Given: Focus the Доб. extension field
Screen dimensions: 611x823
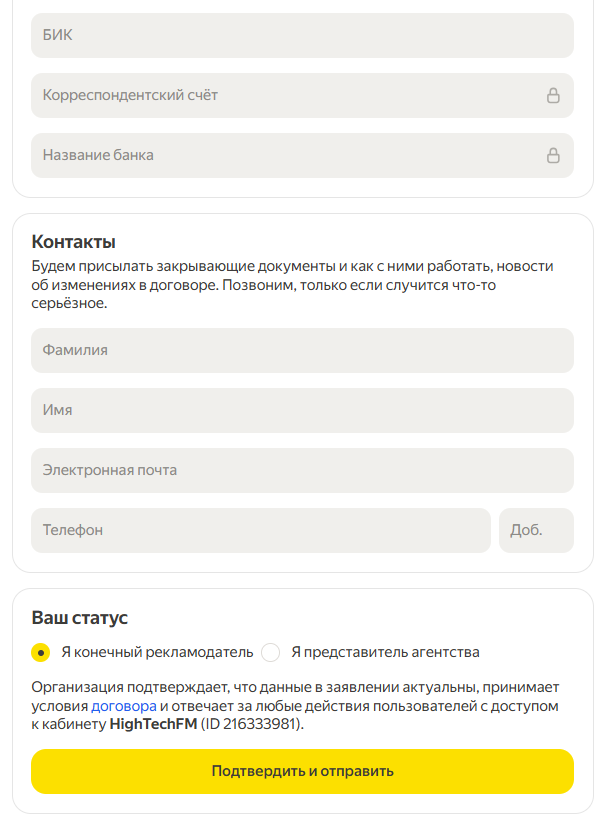Looking at the screenshot, I should (x=536, y=531).
